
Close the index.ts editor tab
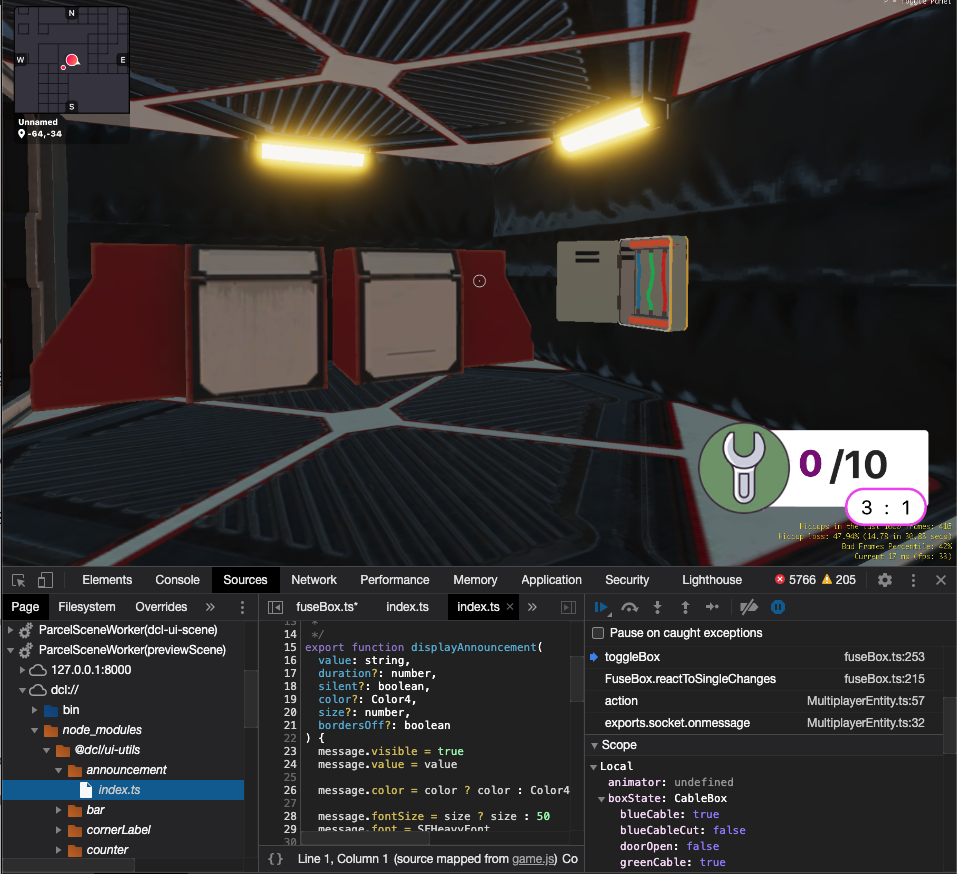[510, 607]
